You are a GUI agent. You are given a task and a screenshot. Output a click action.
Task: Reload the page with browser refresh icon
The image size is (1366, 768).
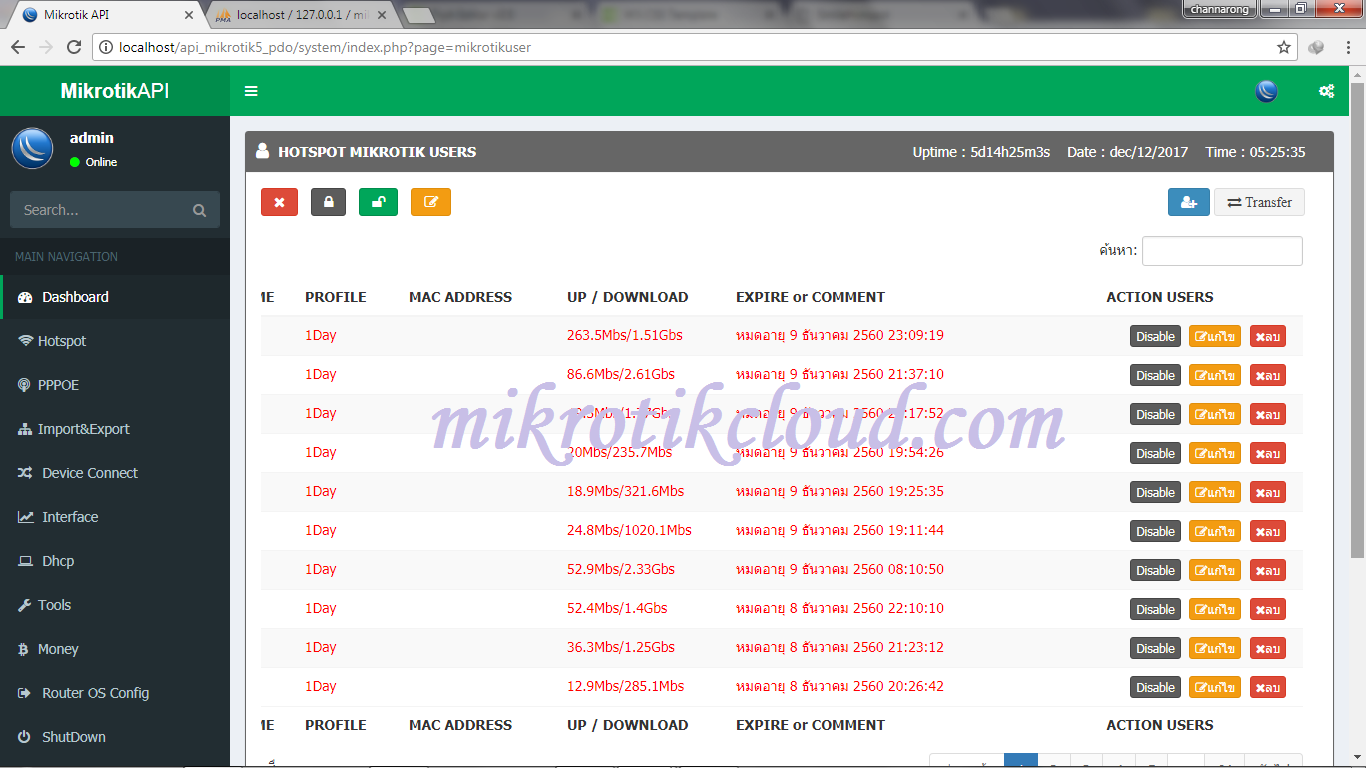point(73,47)
